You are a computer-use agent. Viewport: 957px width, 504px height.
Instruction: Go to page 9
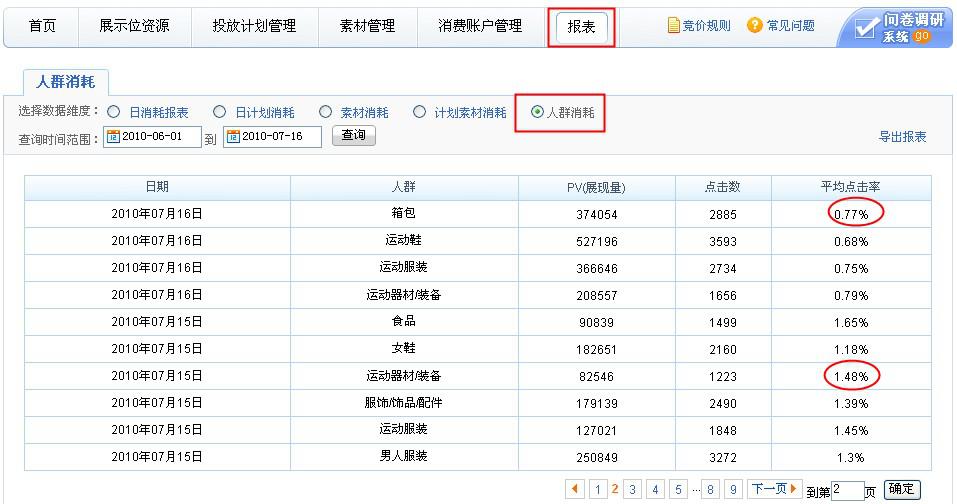click(734, 489)
